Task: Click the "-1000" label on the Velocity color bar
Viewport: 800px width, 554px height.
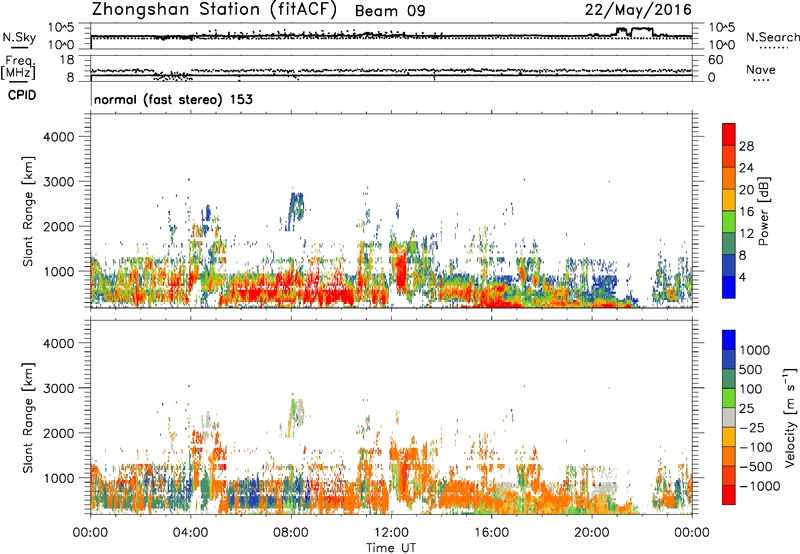Action: (760, 486)
